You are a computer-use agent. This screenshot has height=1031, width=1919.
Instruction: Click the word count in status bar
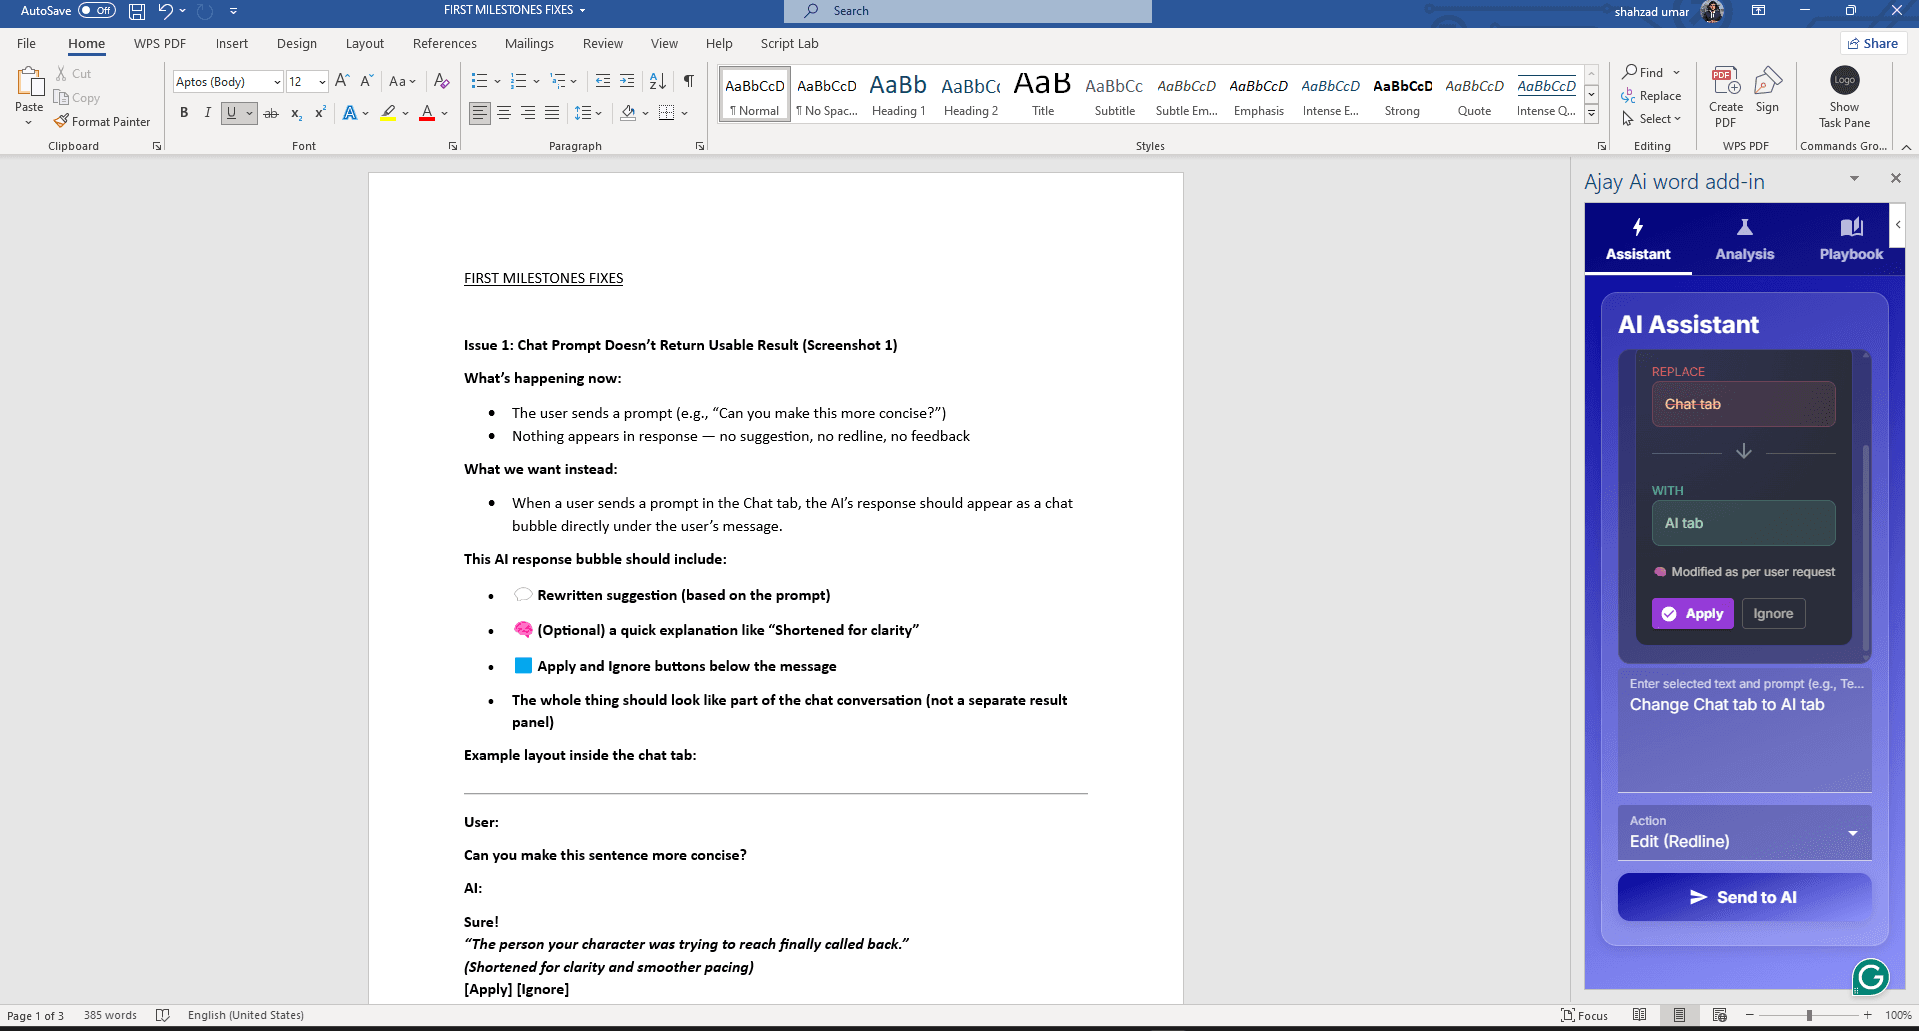(x=110, y=1015)
